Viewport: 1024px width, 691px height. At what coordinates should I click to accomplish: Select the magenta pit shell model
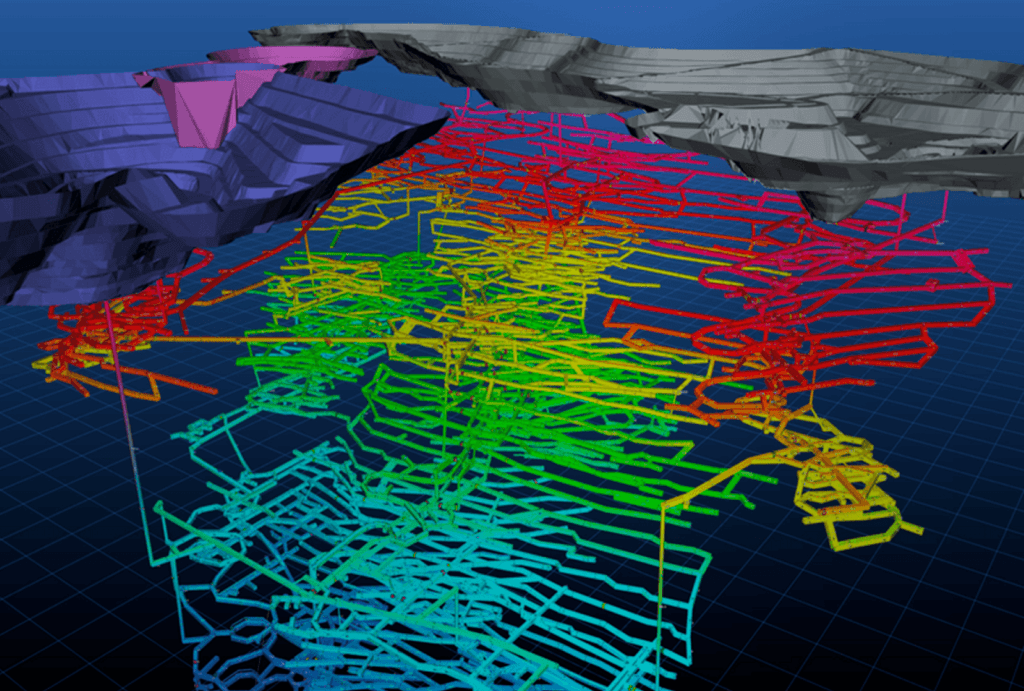206,114
